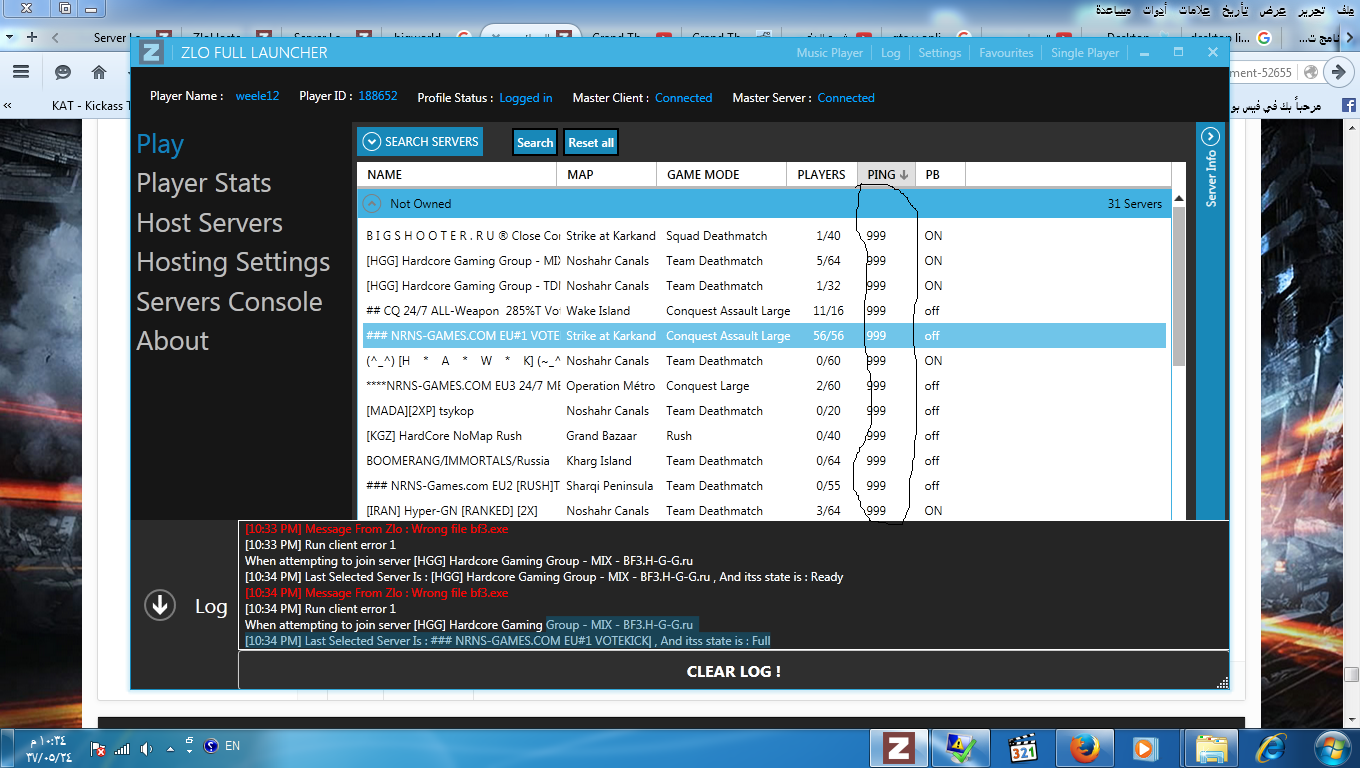Click the Action Center flag tray icon

pos(98,748)
